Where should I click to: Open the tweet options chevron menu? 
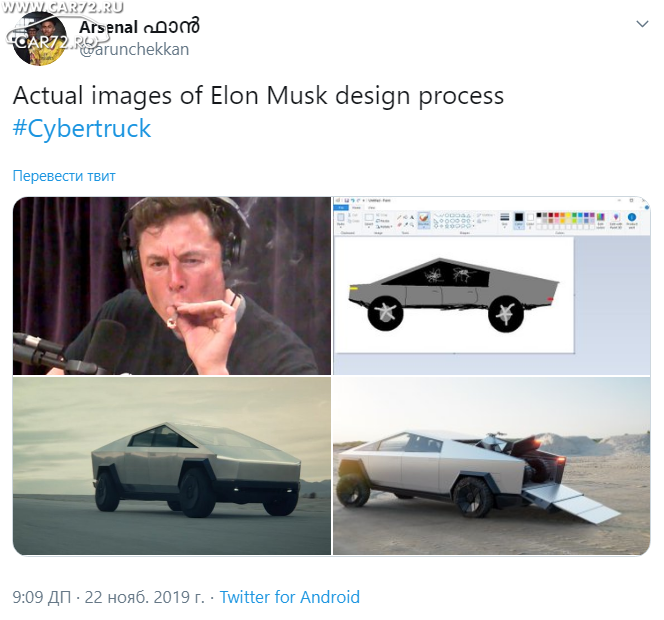coord(642,24)
